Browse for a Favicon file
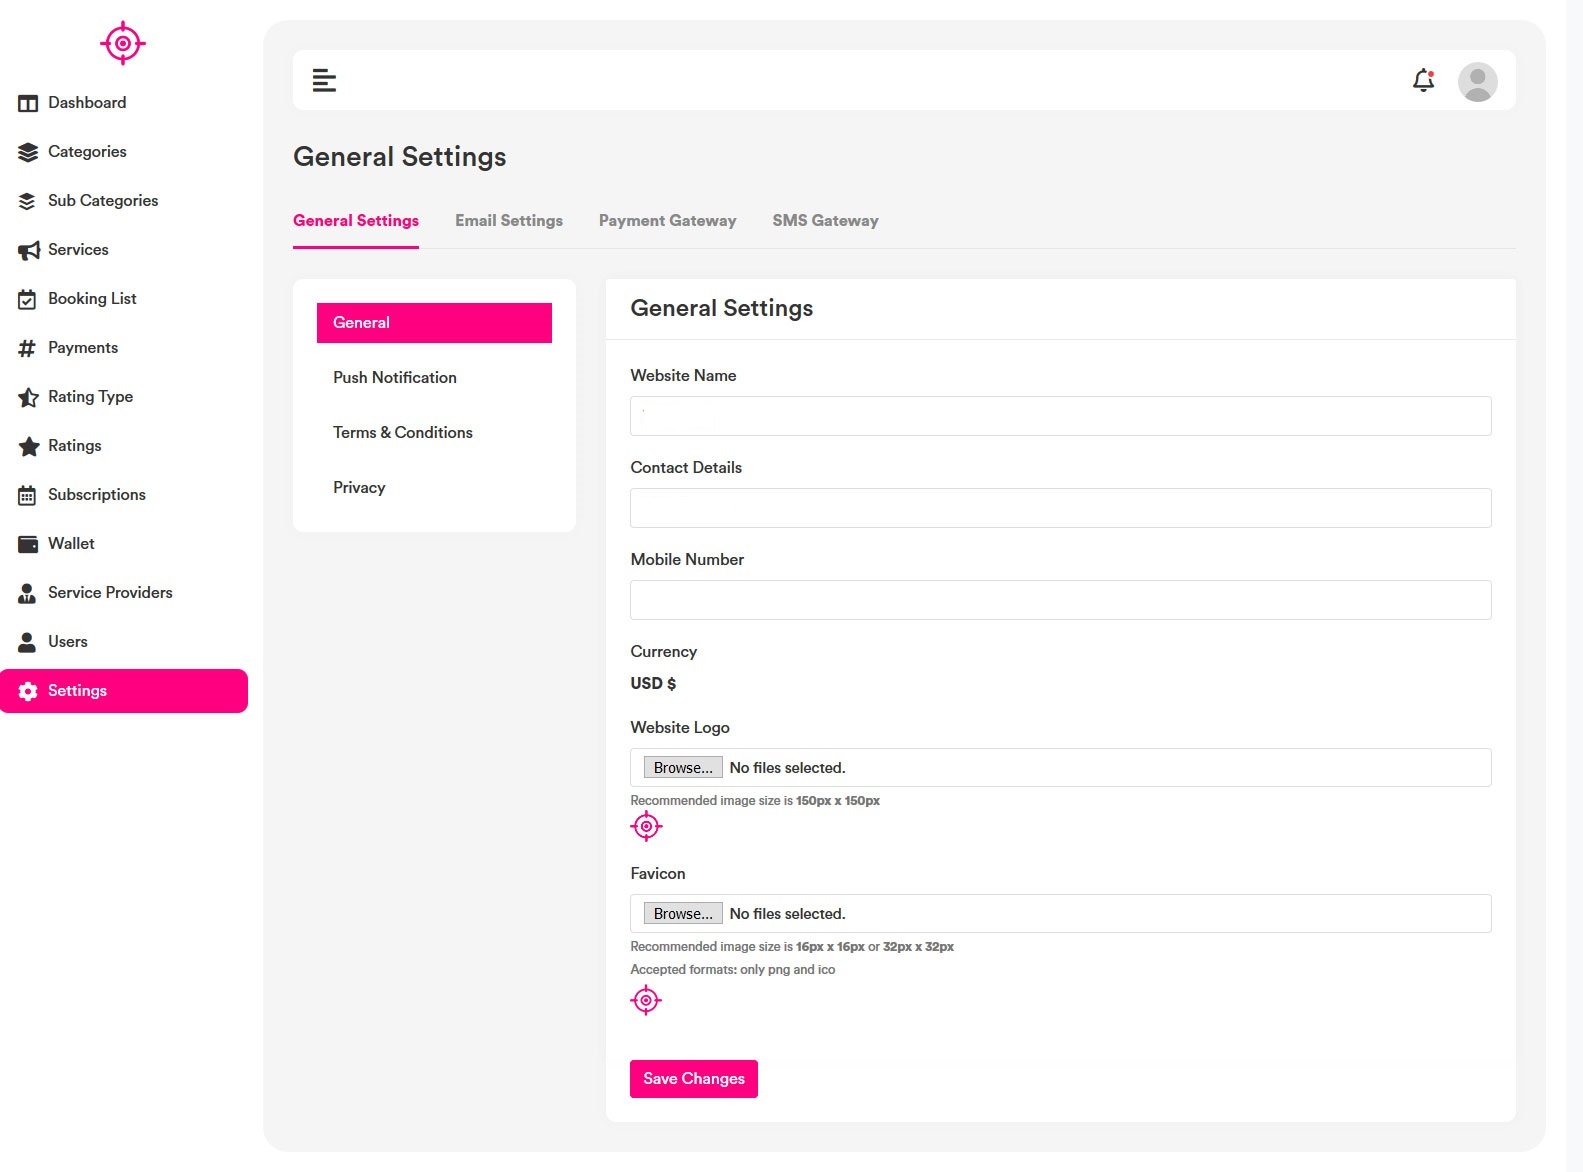 [x=682, y=914]
